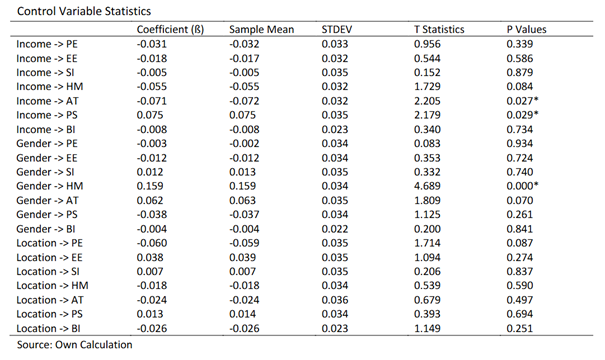Click the 0.036 STDEV cell

(x=335, y=300)
